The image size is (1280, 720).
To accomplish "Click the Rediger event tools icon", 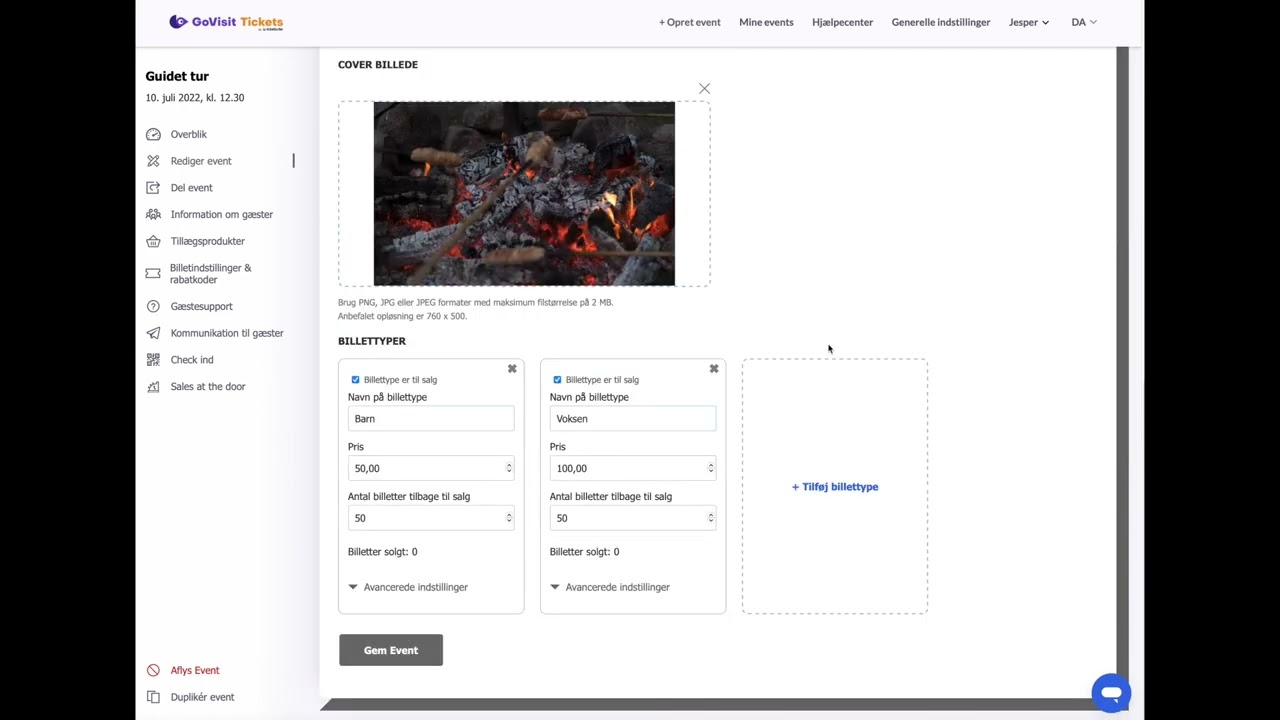I will [x=153, y=161].
